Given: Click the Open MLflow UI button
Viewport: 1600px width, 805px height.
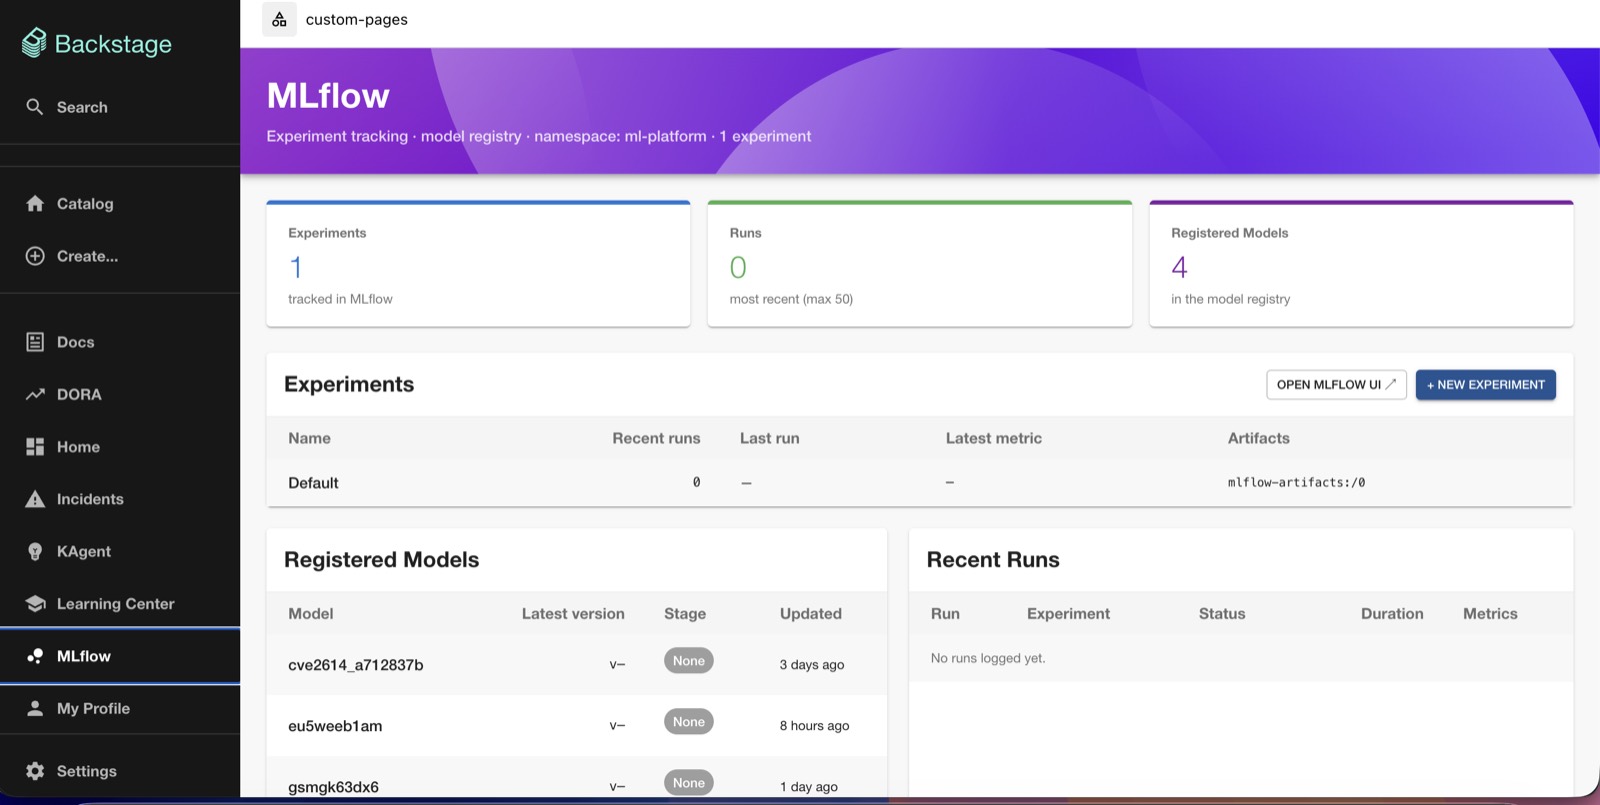Looking at the screenshot, I should [x=1336, y=385].
